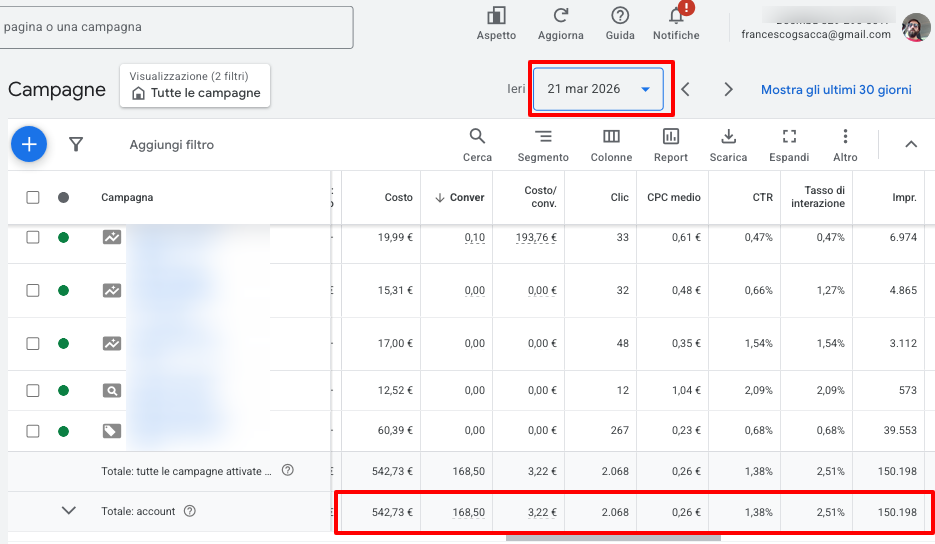Viewport: 935px width, 544px height.
Task: Click the Cerca magnifier icon
Action: [x=477, y=137]
